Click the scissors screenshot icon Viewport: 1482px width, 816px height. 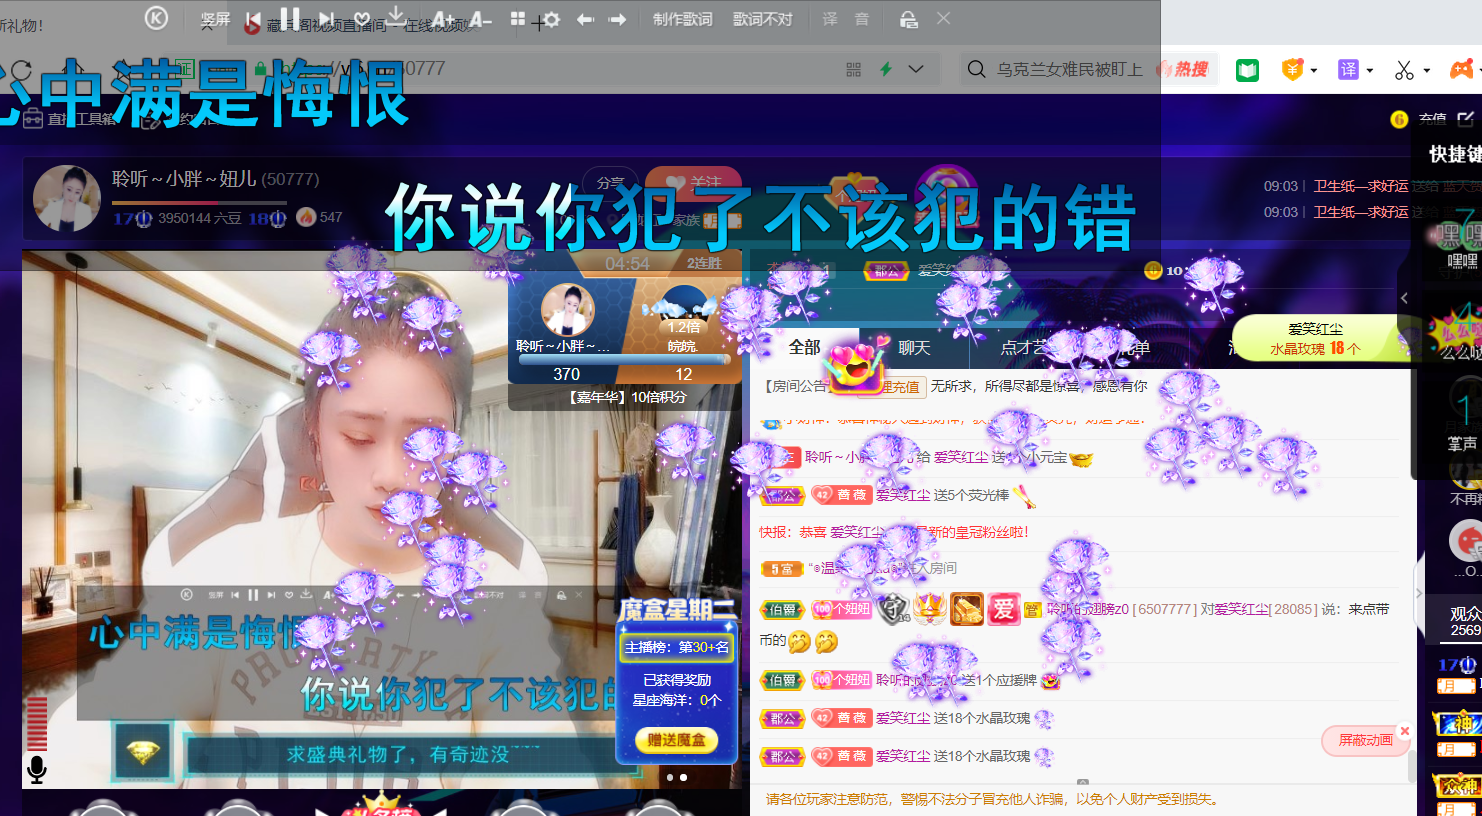1405,70
